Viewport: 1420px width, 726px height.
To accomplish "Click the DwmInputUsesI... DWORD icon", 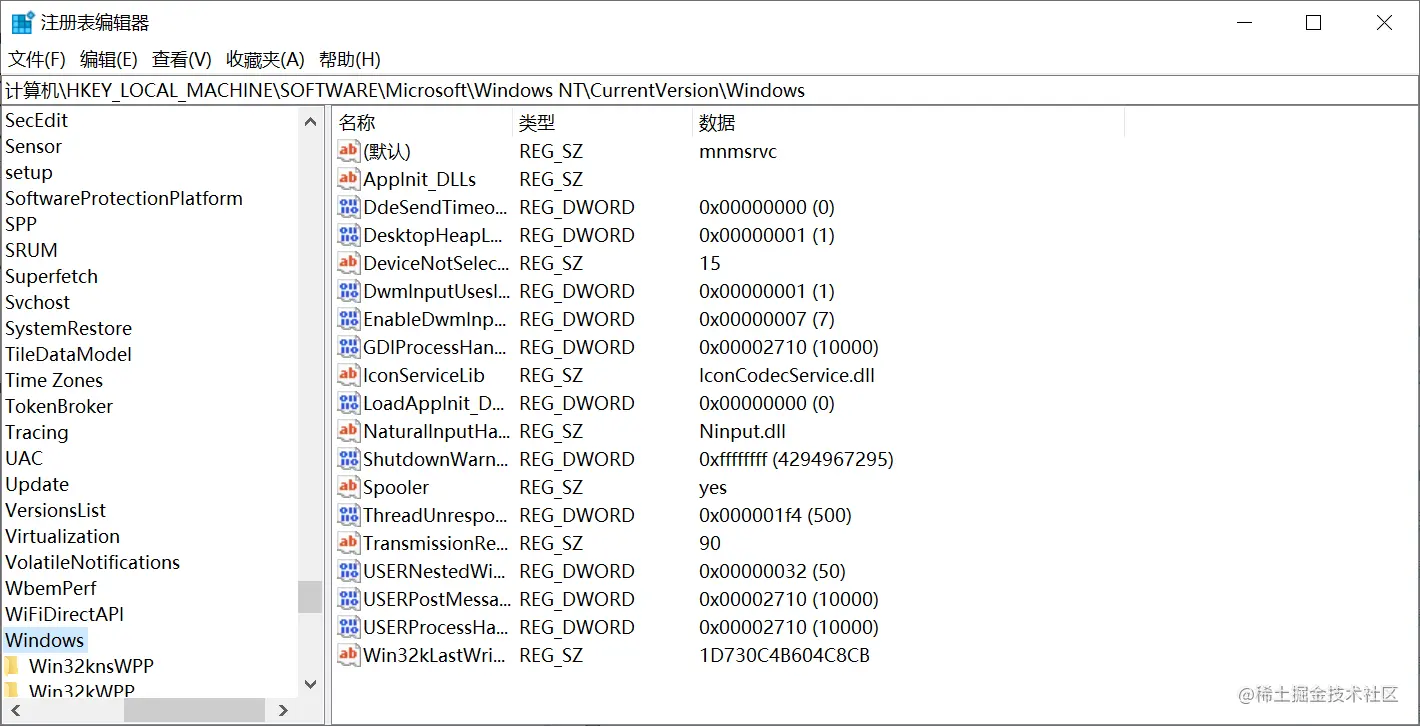I will point(348,291).
